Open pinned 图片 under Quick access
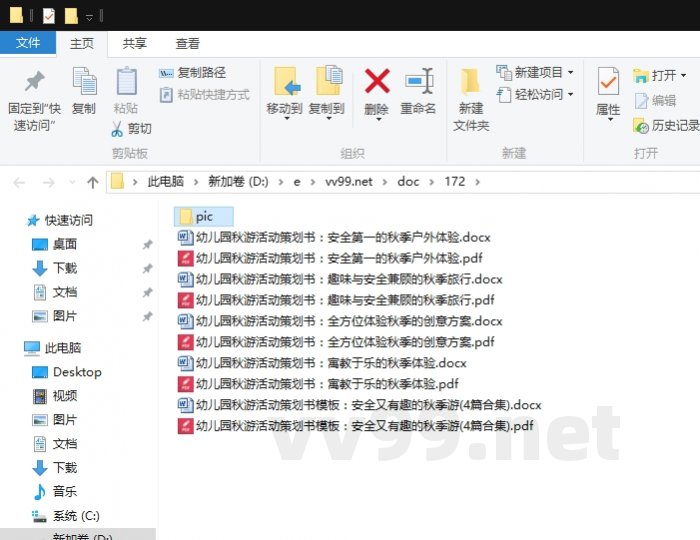The height and width of the screenshot is (540, 700). (x=55, y=316)
